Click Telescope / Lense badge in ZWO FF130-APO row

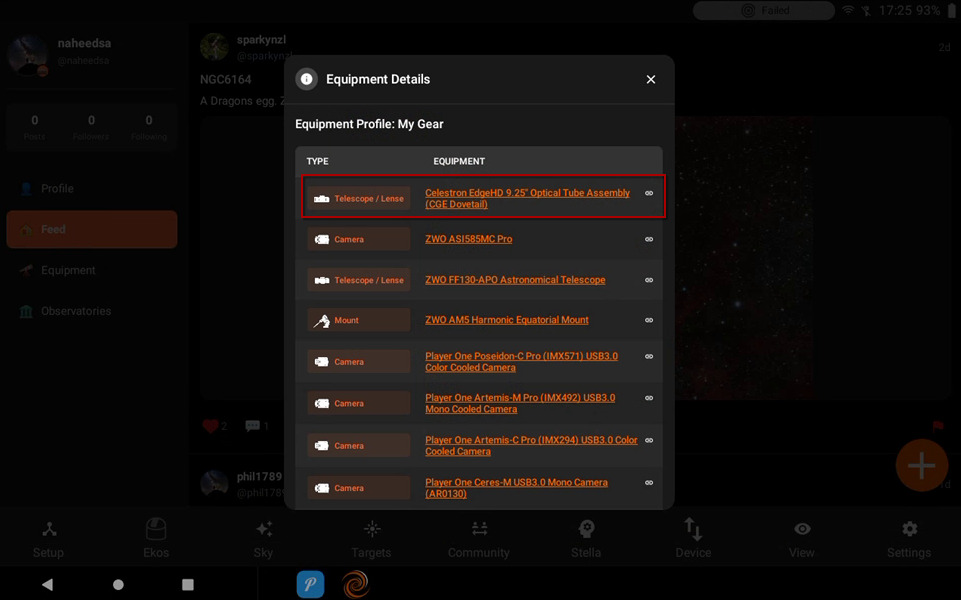[x=359, y=280]
